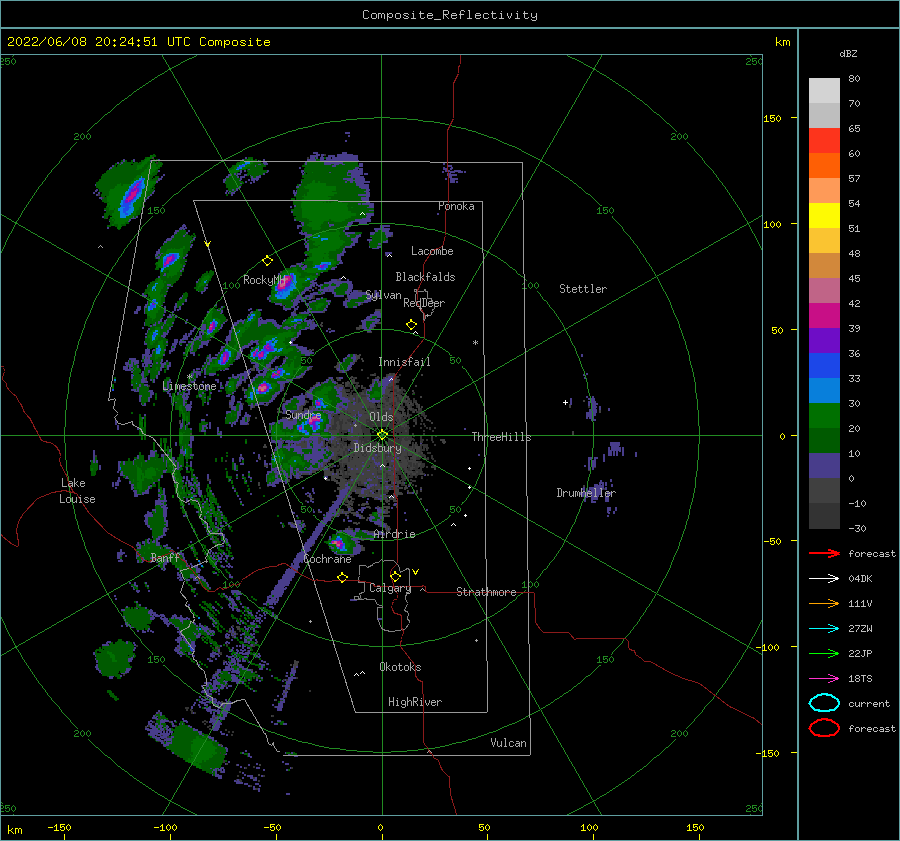Click the HighRiver town label
This screenshot has height=841, width=900.
[x=415, y=702]
